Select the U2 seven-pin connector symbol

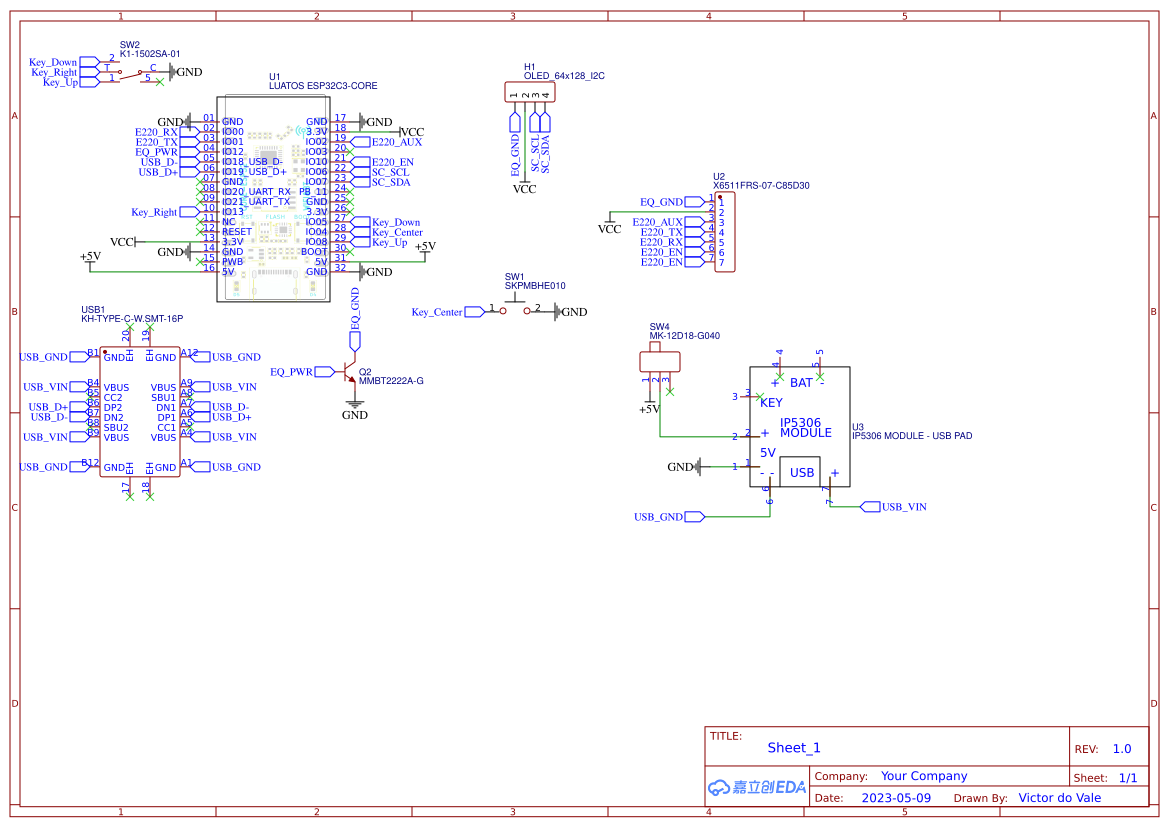pos(725,232)
